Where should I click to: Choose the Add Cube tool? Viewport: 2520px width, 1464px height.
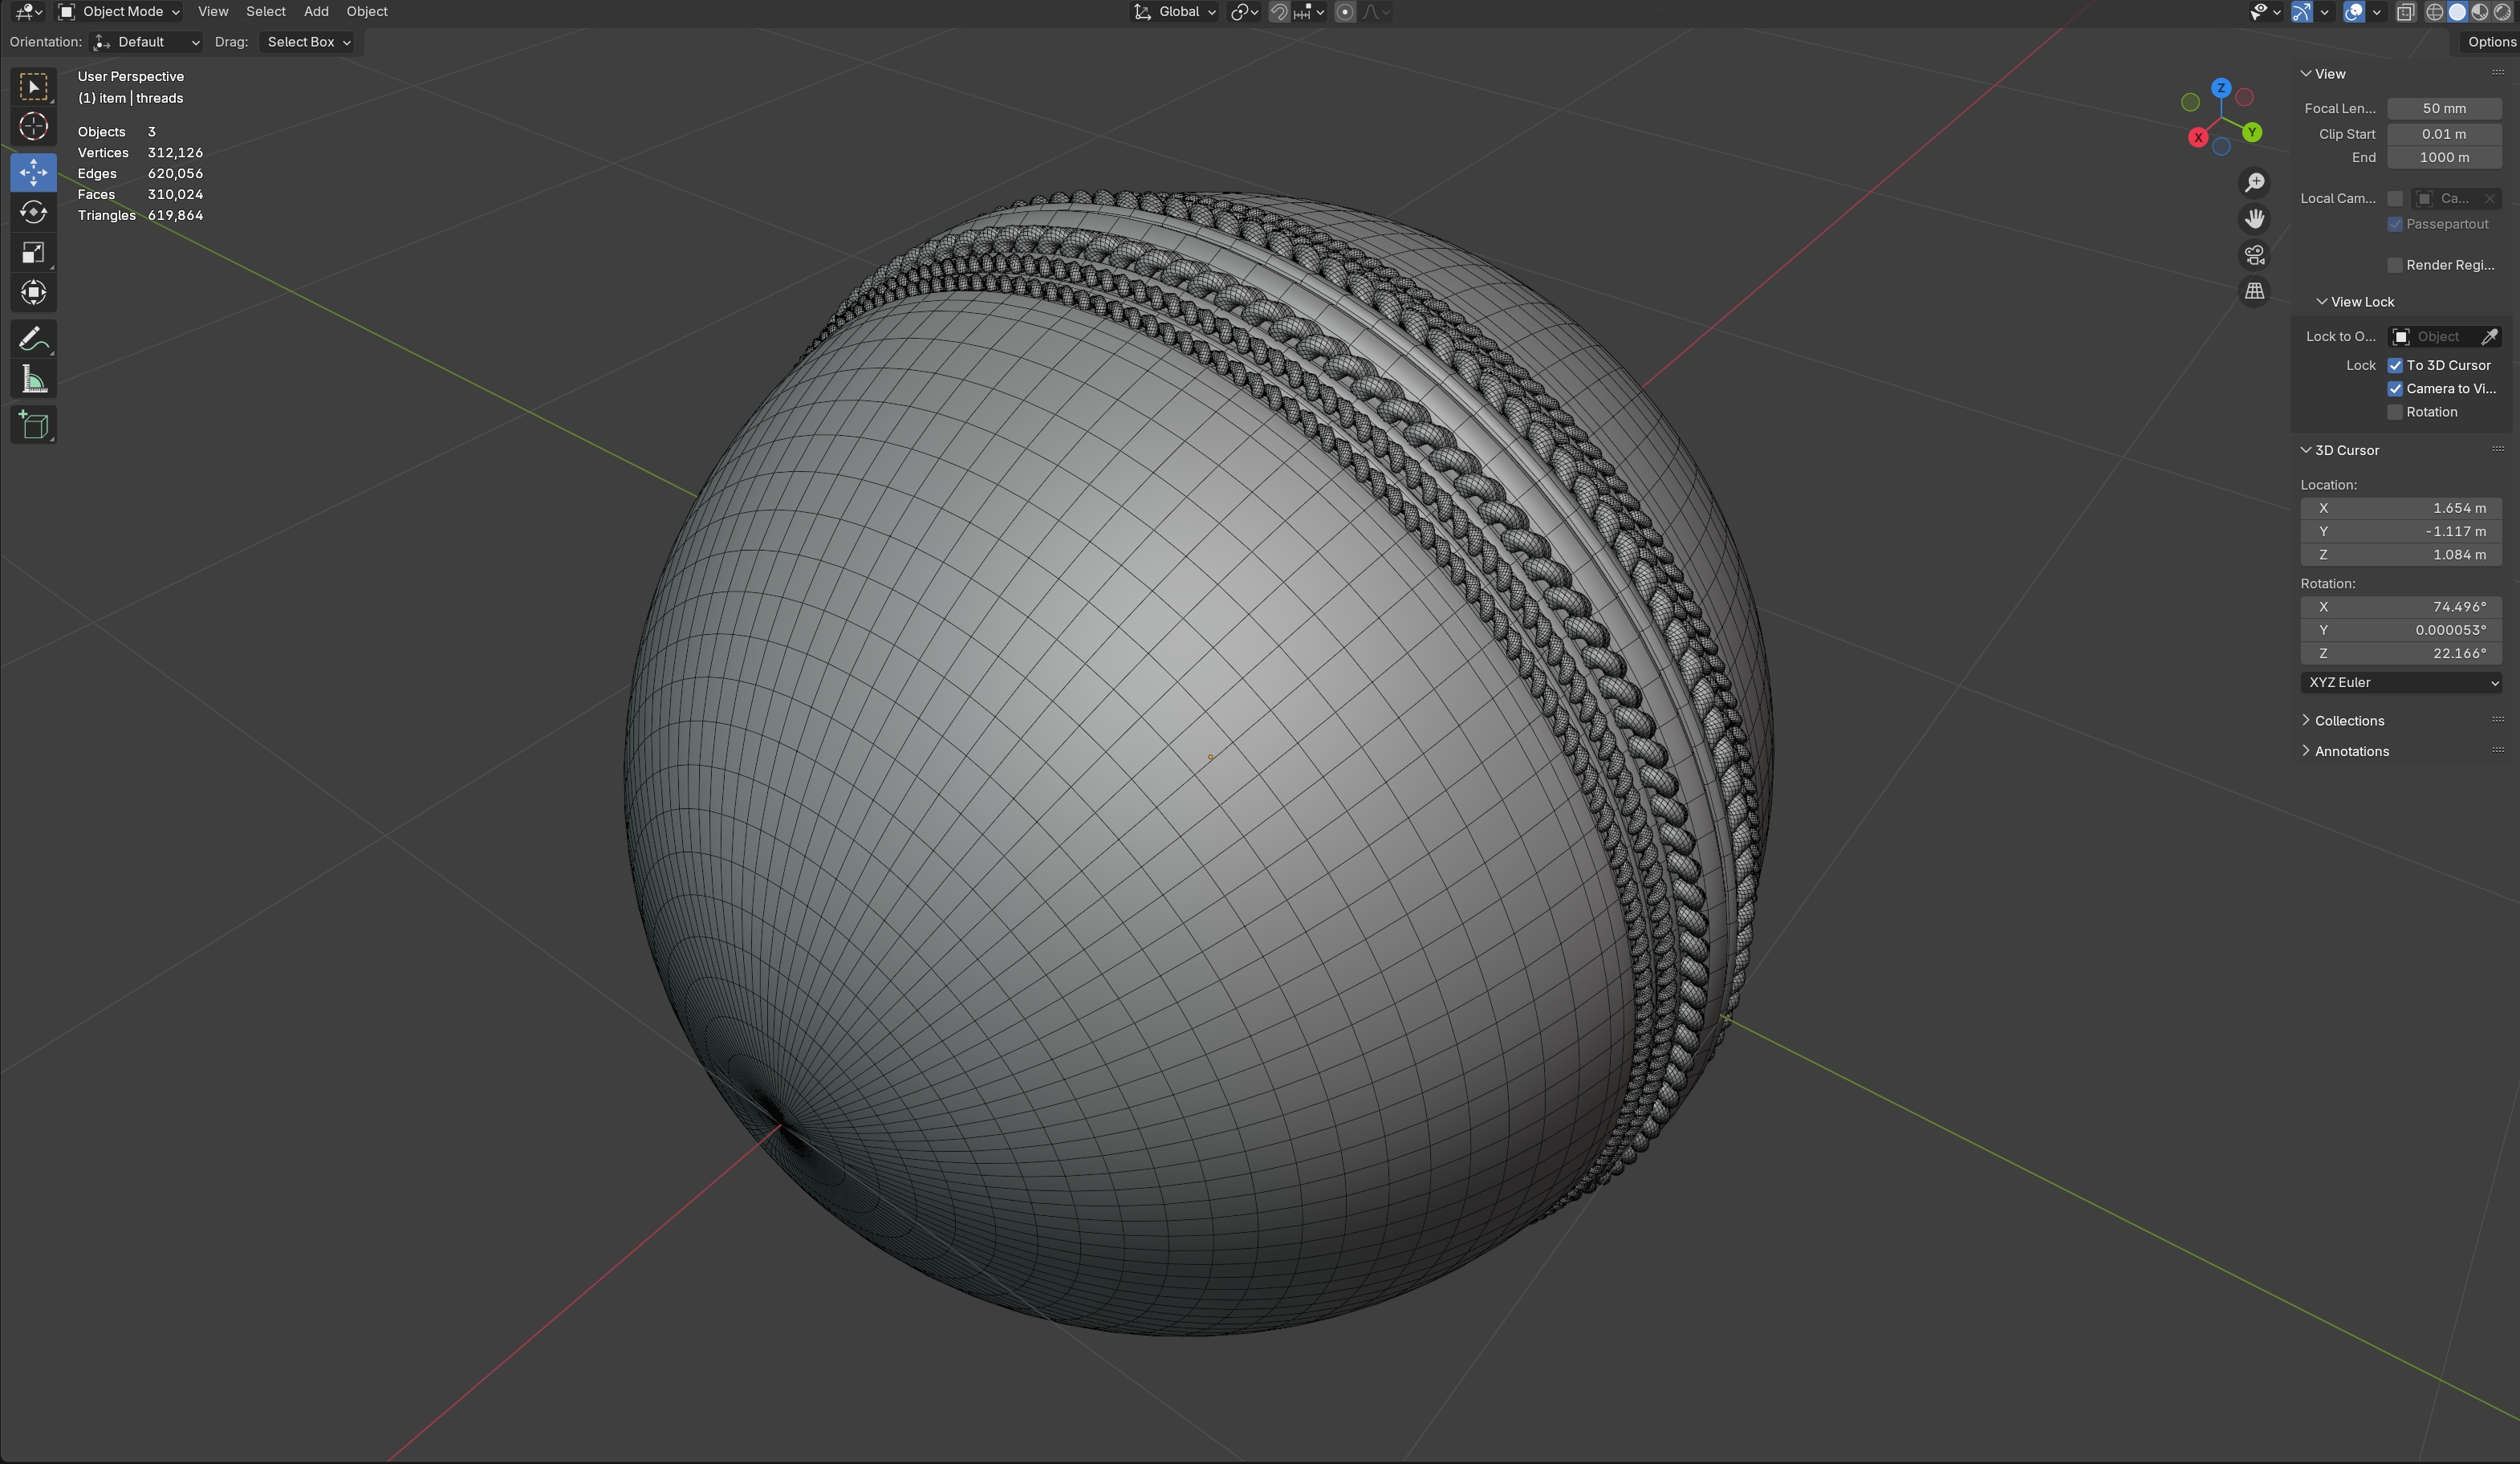(x=33, y=425)
